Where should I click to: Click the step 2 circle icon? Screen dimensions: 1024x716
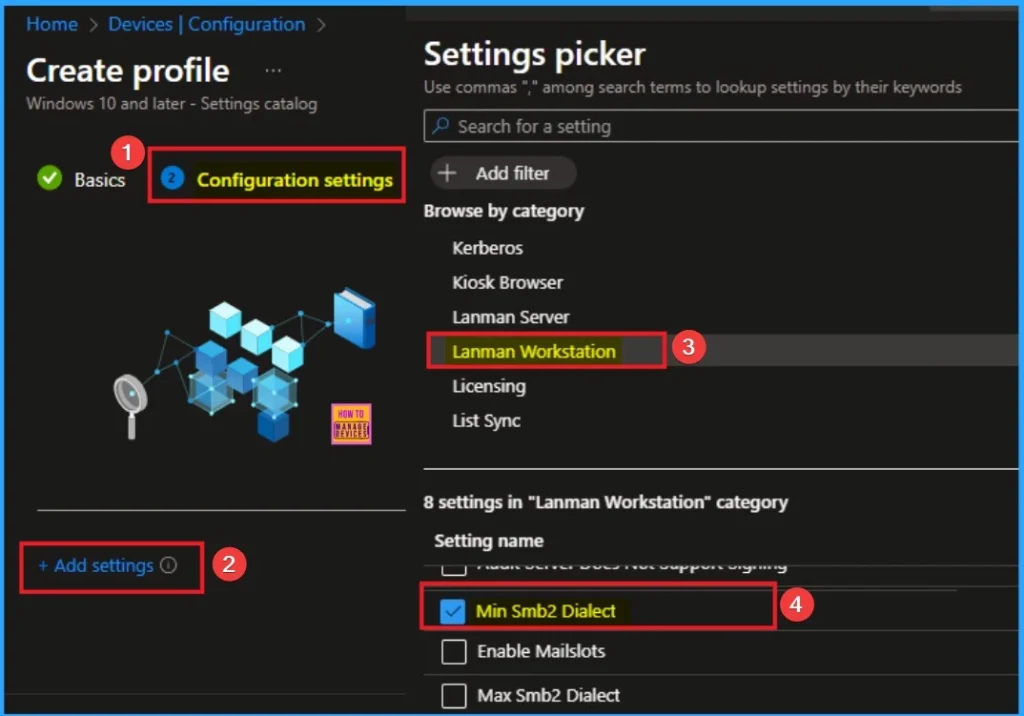173,179
